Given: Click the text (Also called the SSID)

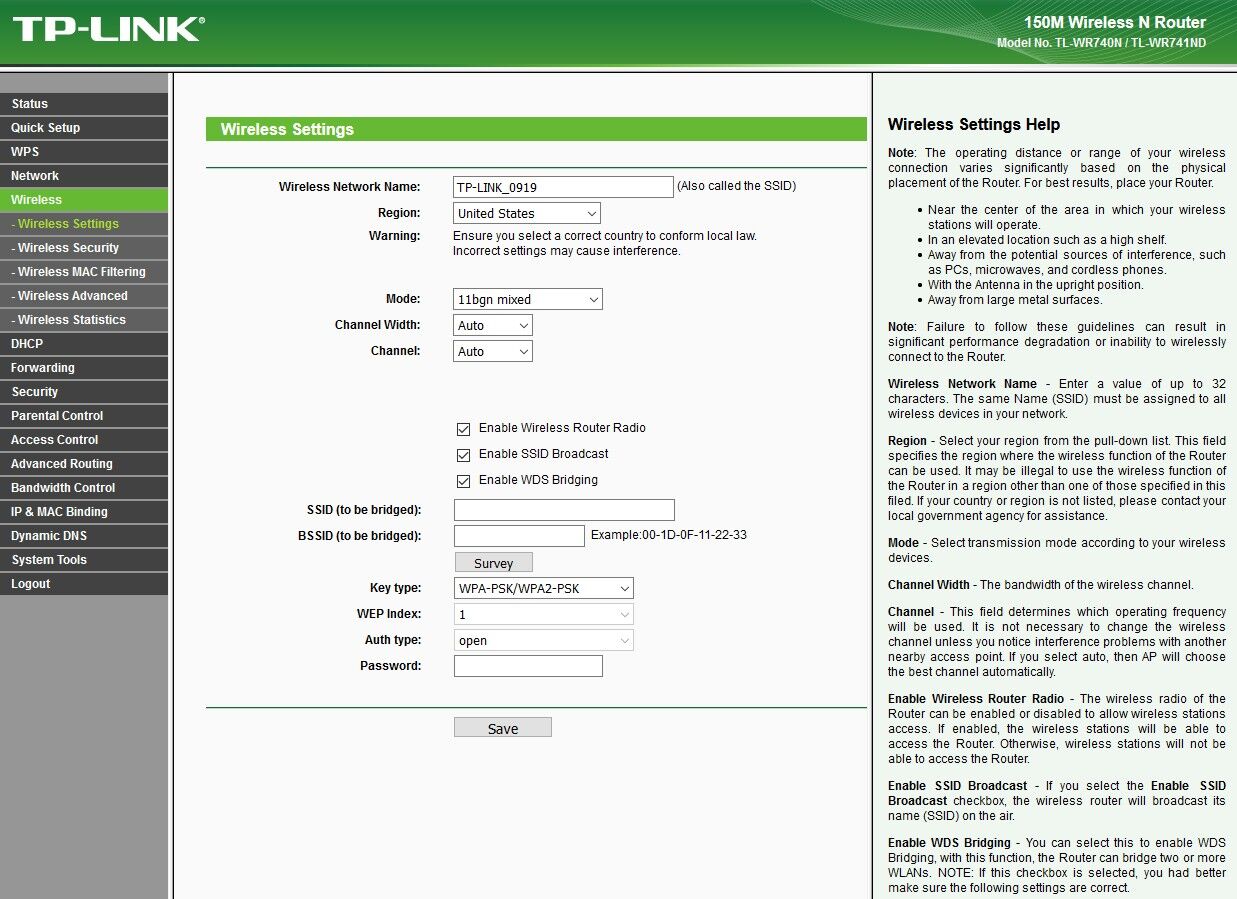Looking at the screenshot, I should coord(737,186).
